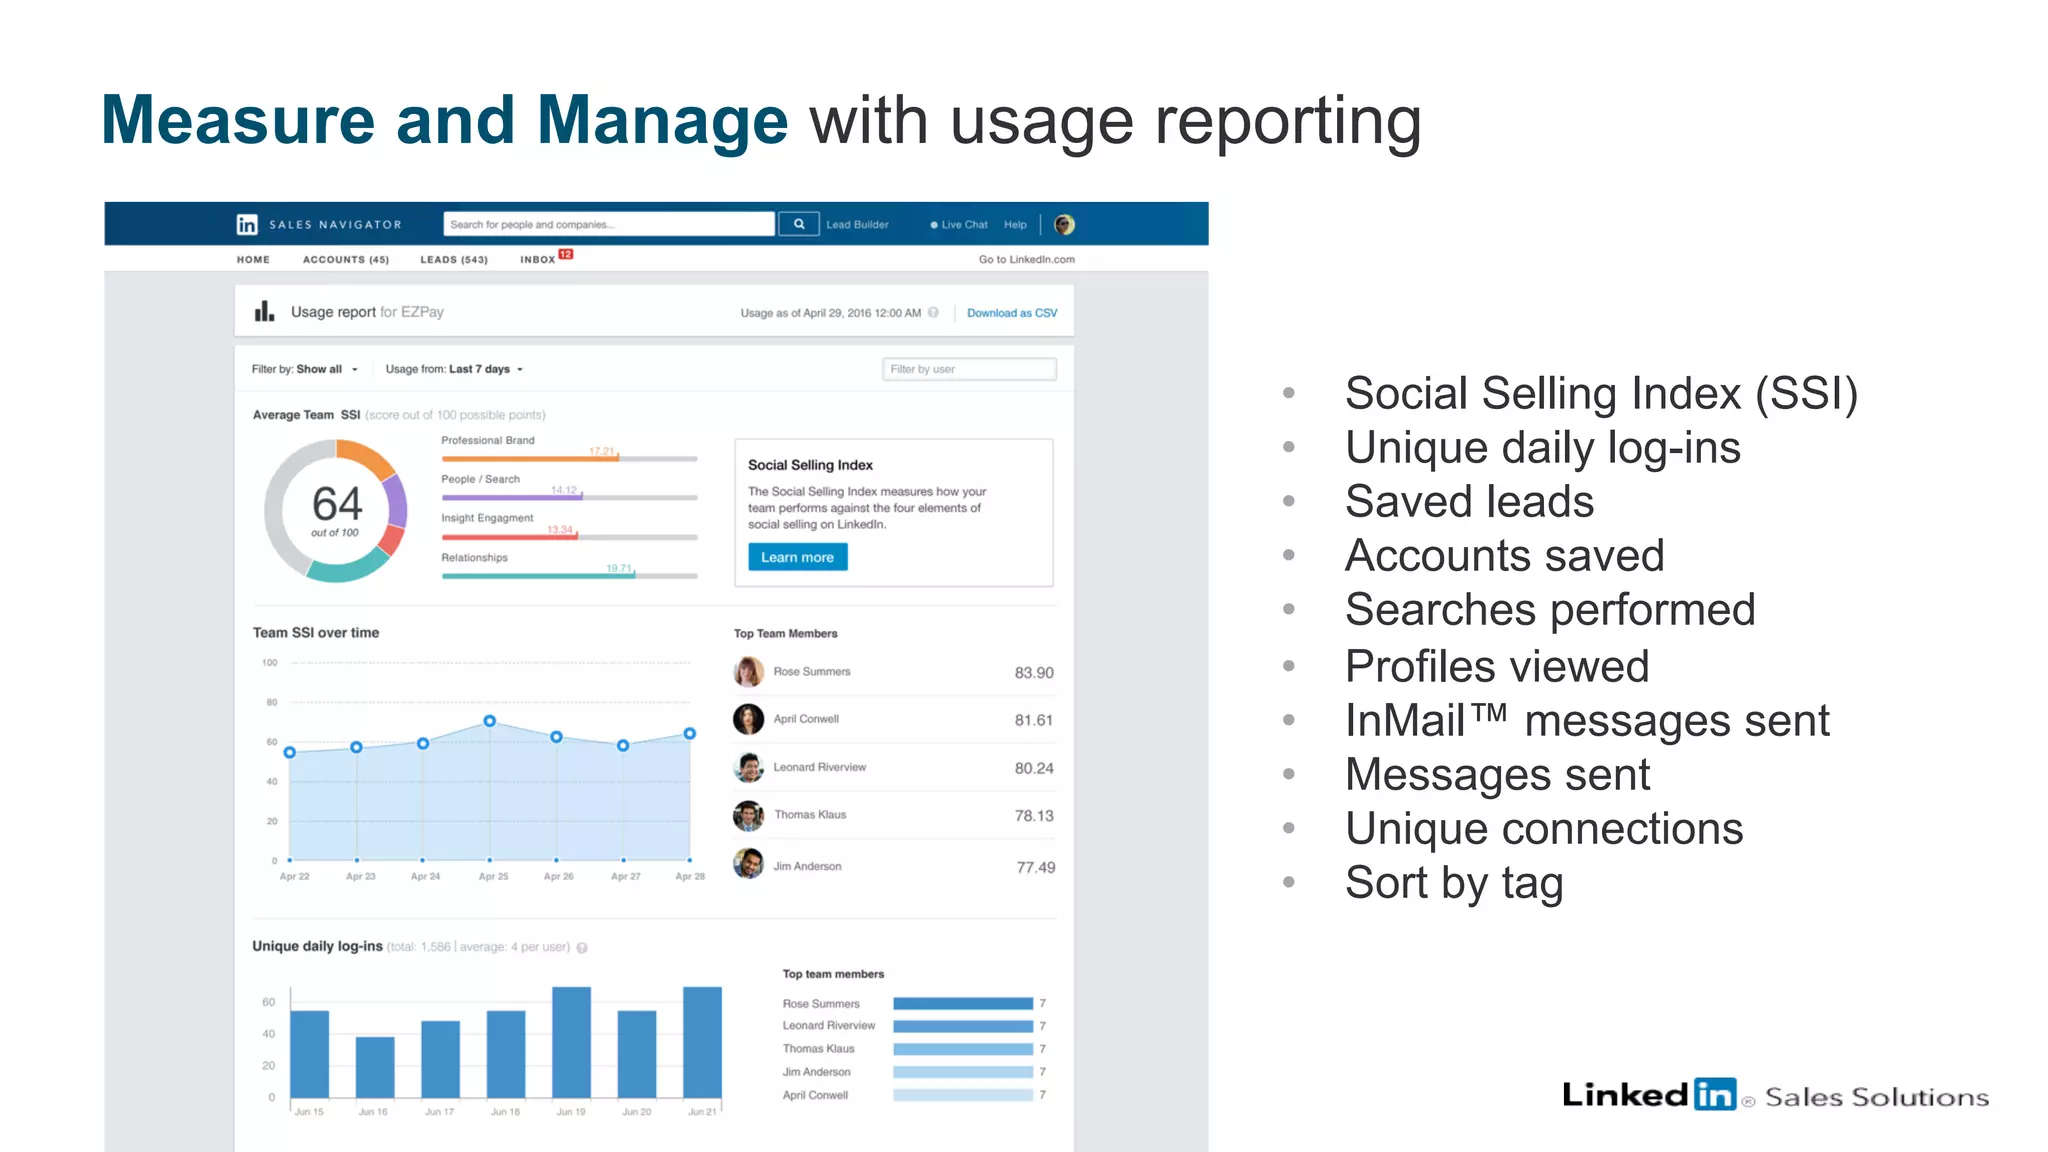Click the Filter by user input field
Screen dimensions: 2048x1152
click(969, 369)
